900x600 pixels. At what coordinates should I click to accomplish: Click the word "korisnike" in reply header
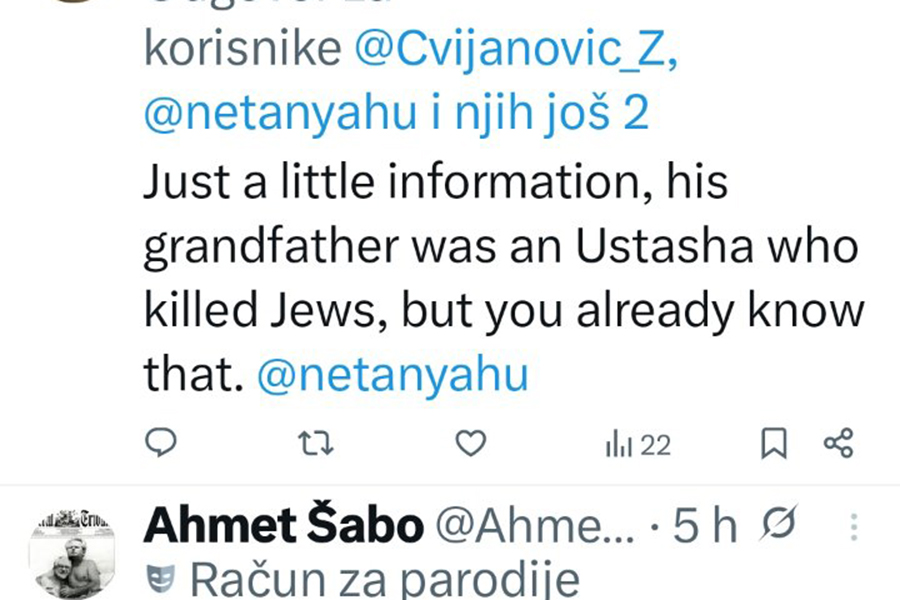pyautogui.click(x=243, y=52)
